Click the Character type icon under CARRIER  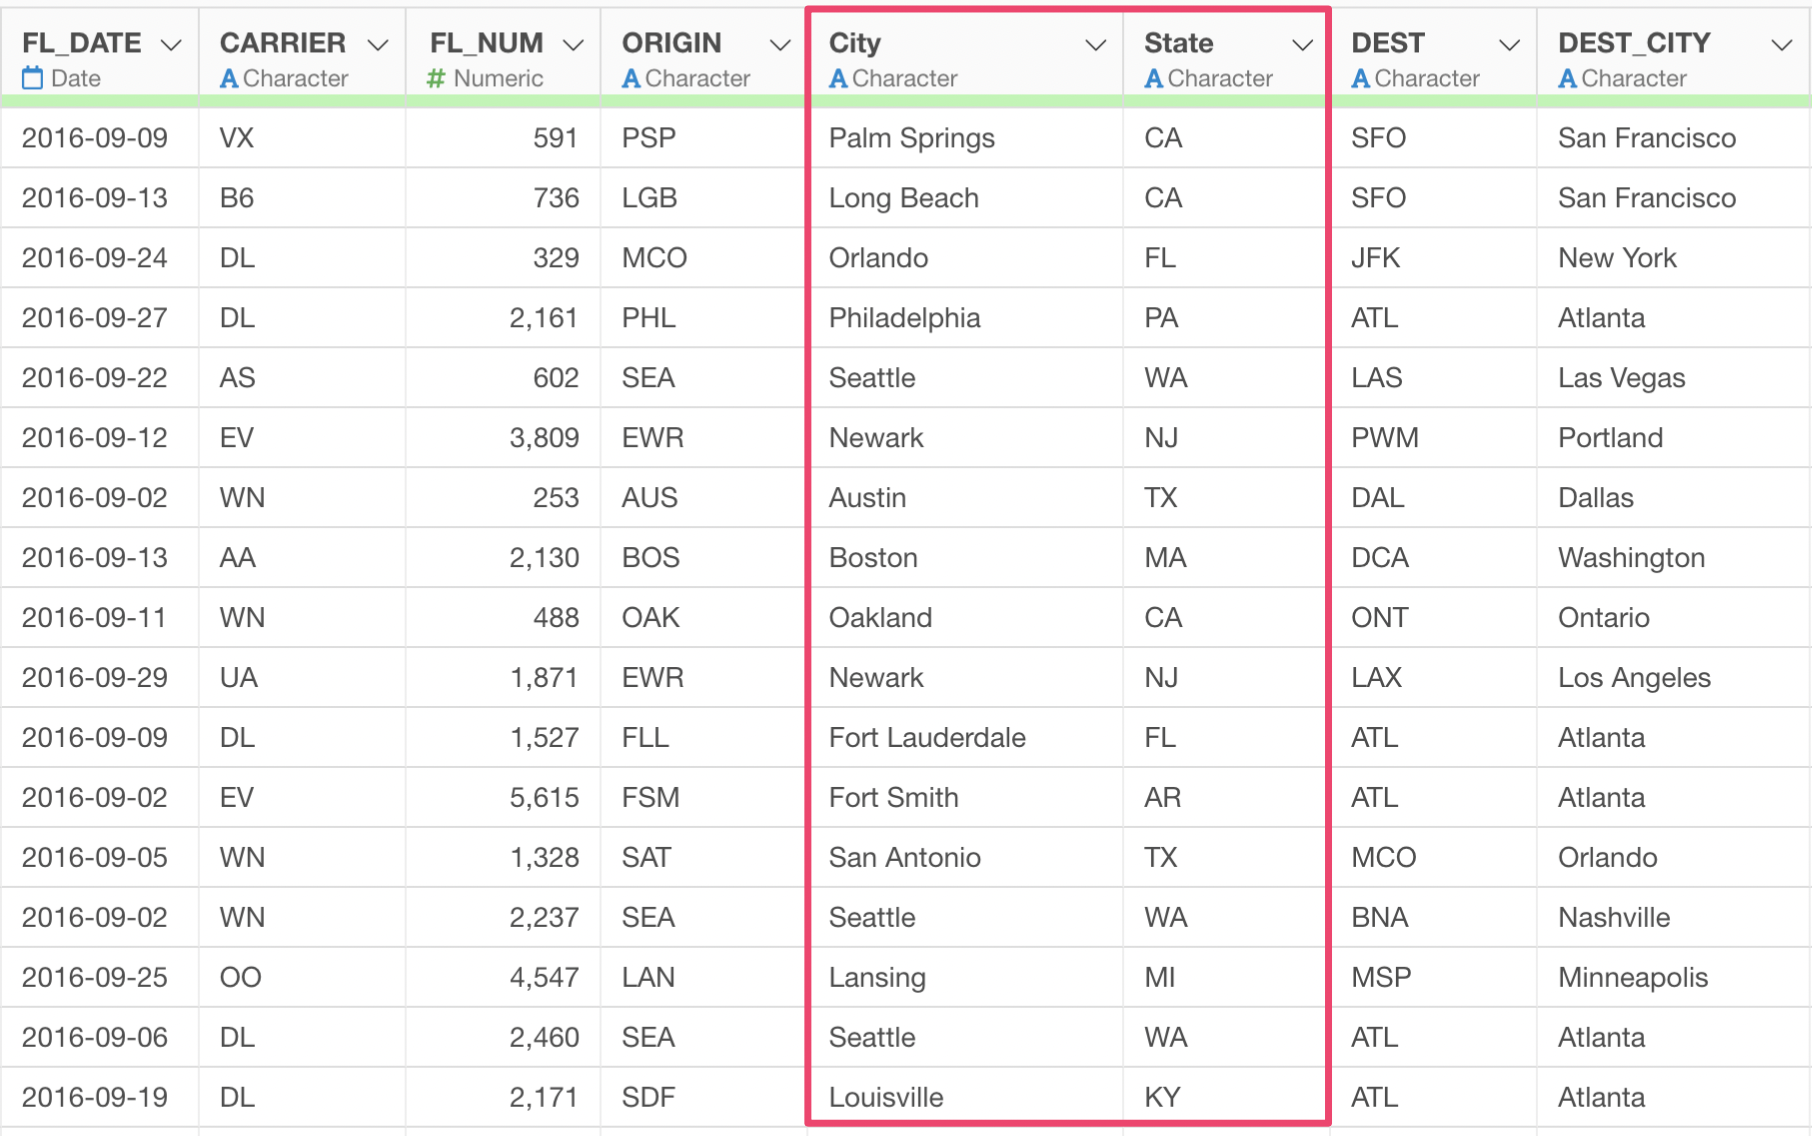[229, 78]
